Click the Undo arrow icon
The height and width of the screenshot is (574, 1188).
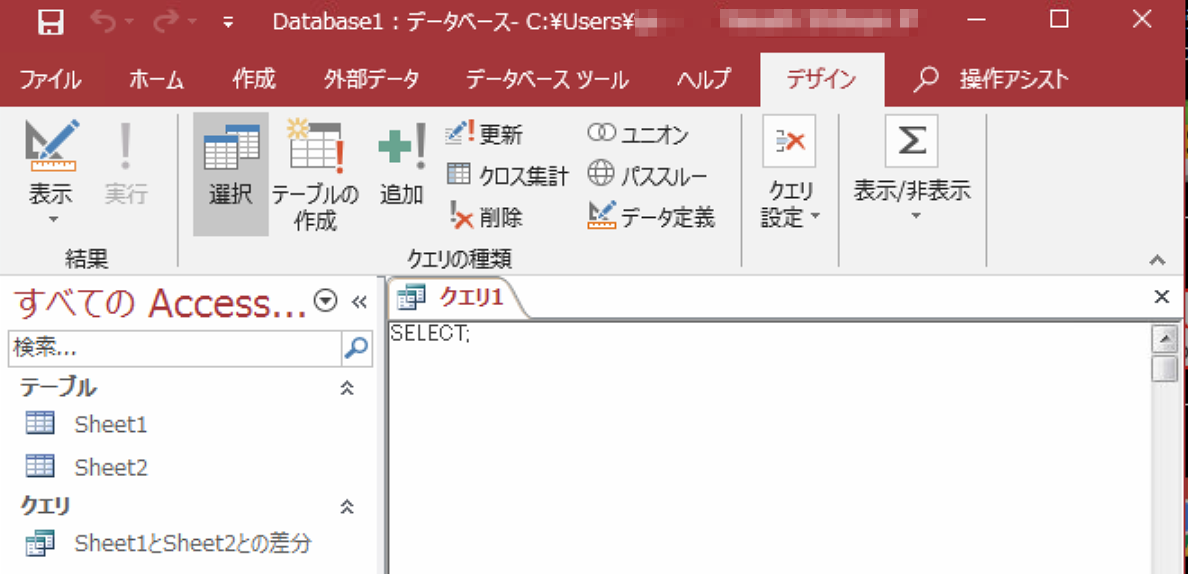103,20
